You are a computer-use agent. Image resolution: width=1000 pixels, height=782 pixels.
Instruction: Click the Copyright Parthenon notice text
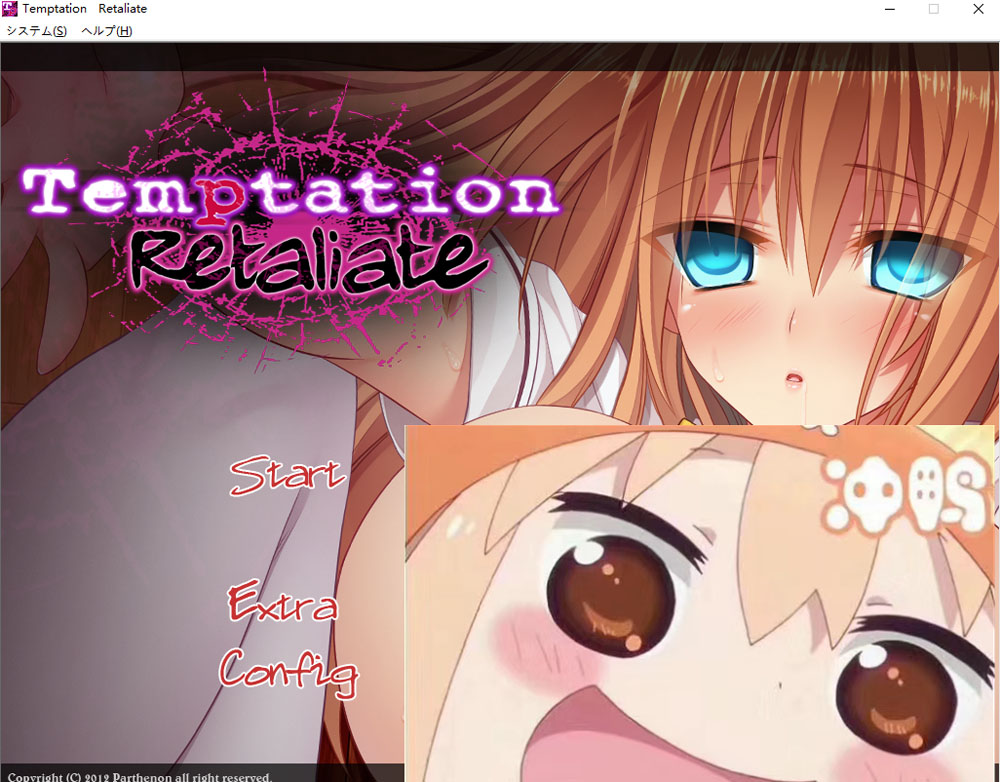pos(140,777)
